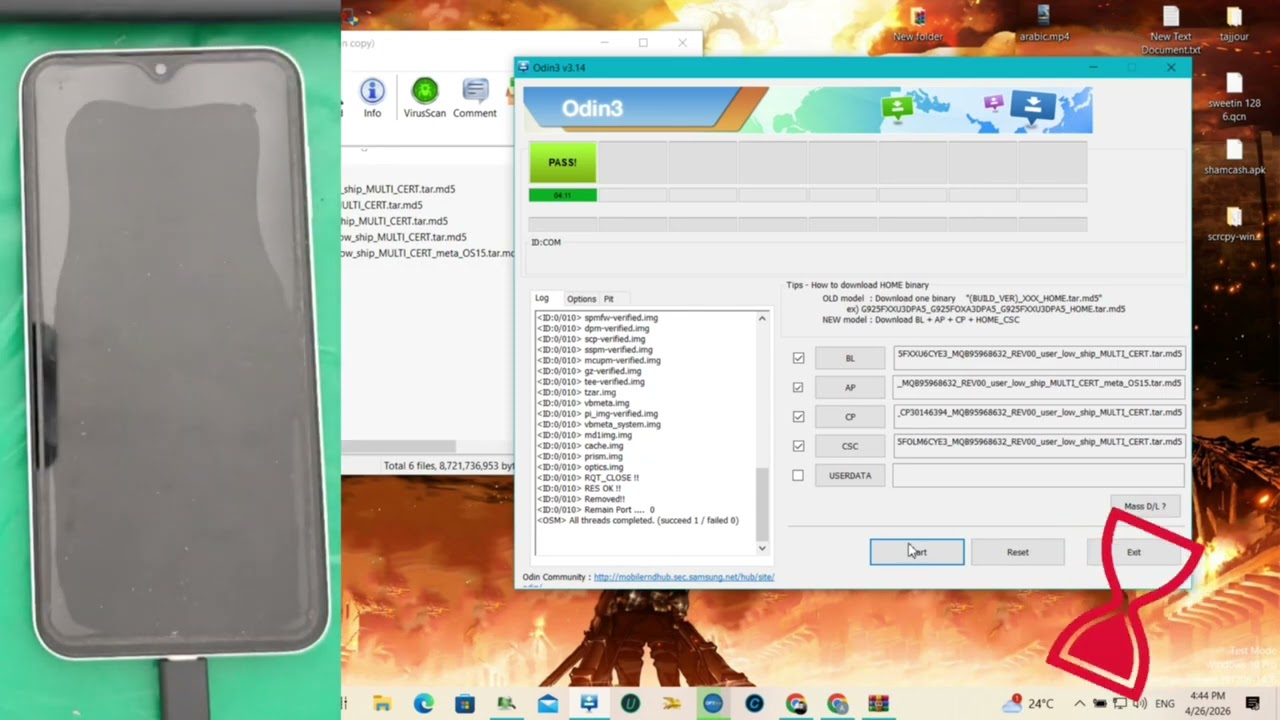The height and width of the screenshot is (720, 1280).
Task: Open the second Chrome icon next to WinRAR
Action: [837, 704]
